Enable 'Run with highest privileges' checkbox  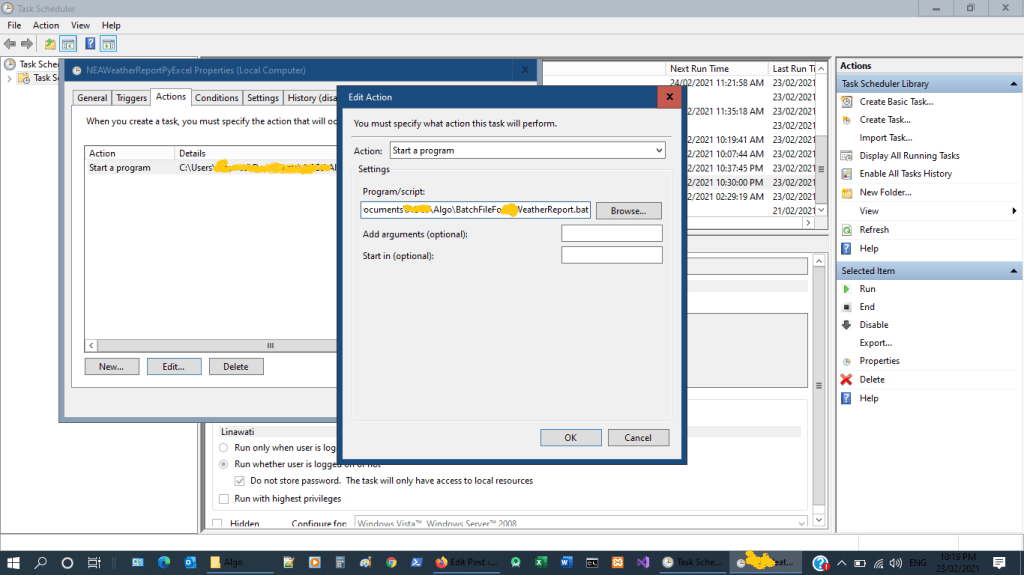(224, 499)
